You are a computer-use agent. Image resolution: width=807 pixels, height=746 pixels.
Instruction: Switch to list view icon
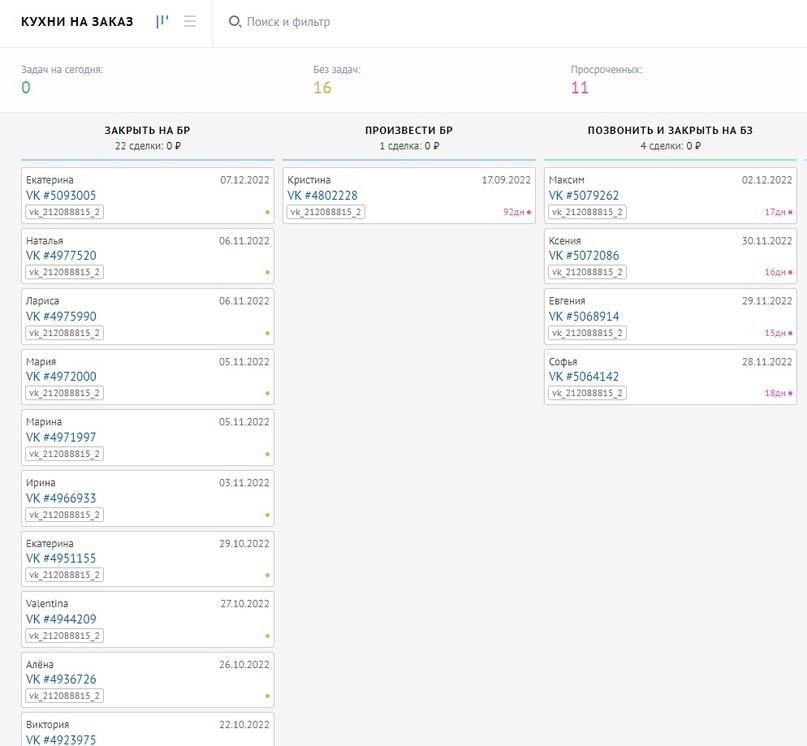click(x=190, y=22)
